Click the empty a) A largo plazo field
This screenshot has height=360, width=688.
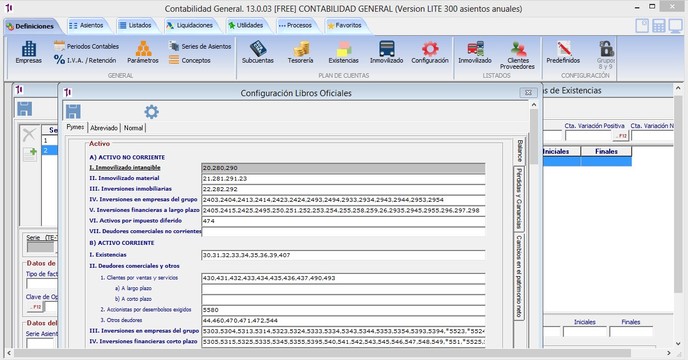coord(344,288)
